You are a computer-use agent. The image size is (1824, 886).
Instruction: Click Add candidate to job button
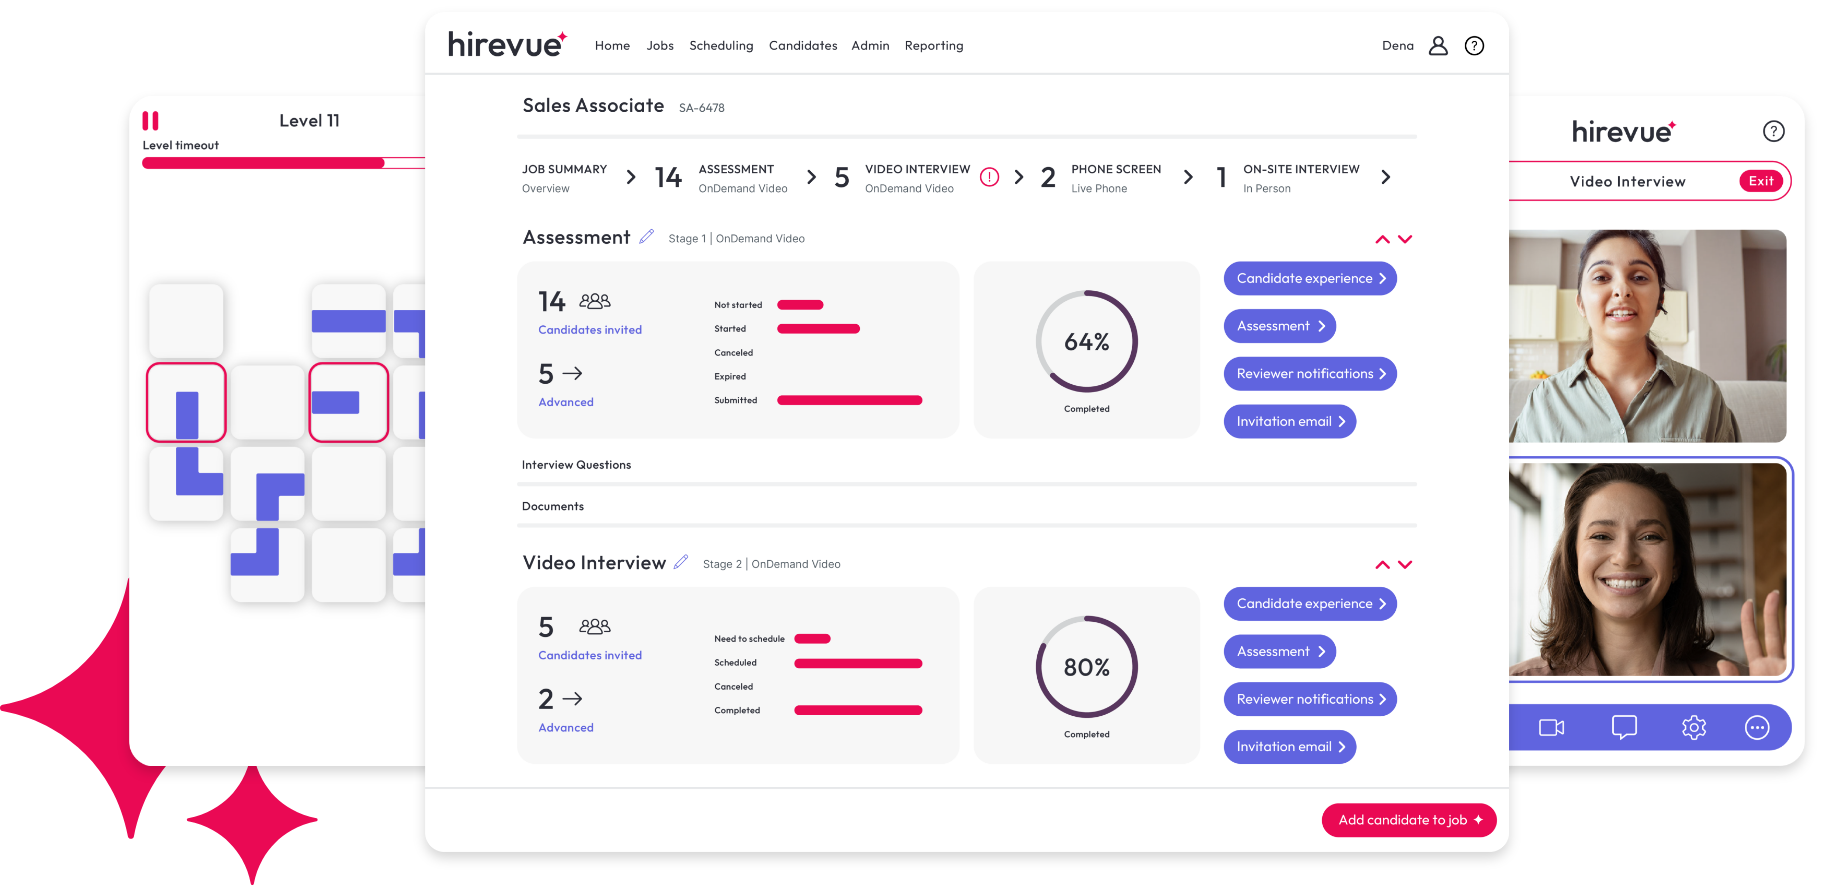[1409, 820]
